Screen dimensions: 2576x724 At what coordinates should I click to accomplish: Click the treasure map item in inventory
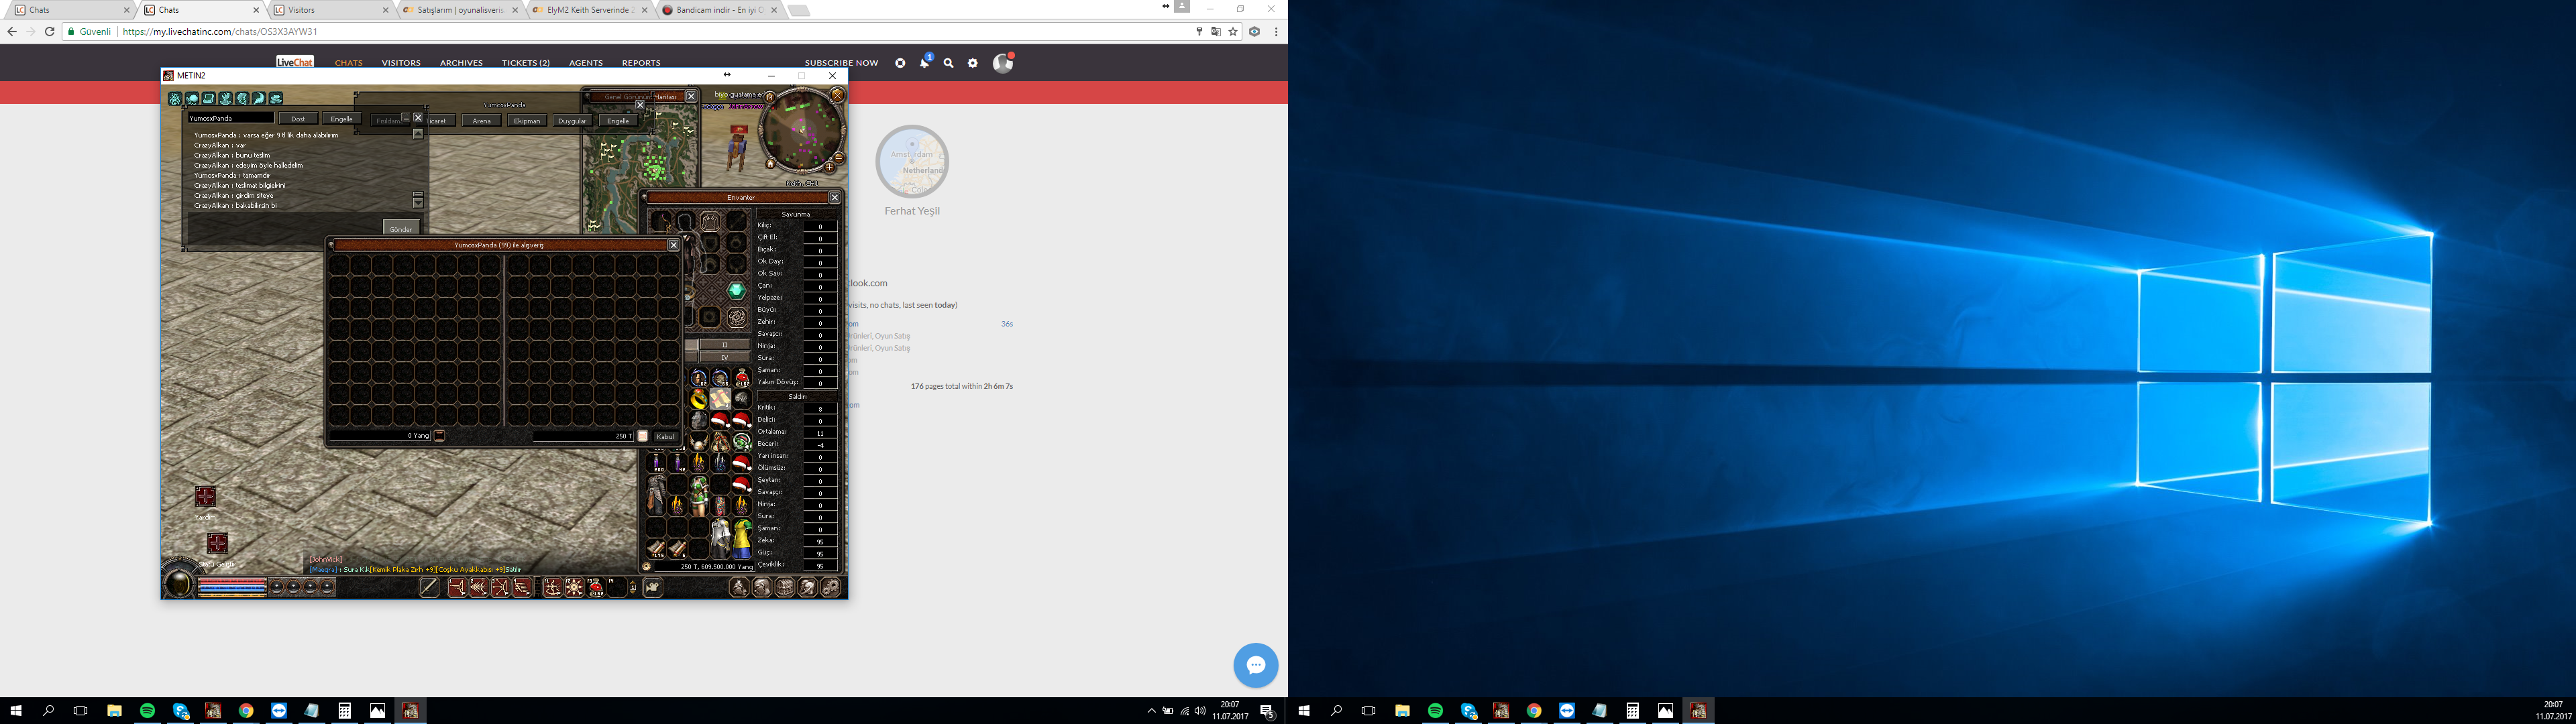(x=720, y=399)
